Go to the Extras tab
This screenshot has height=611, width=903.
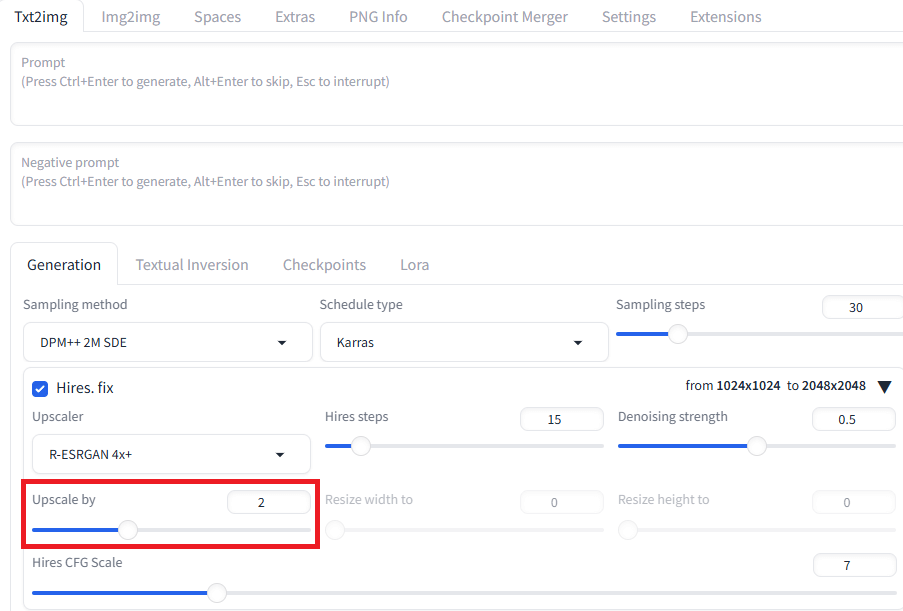pos(295,17)
